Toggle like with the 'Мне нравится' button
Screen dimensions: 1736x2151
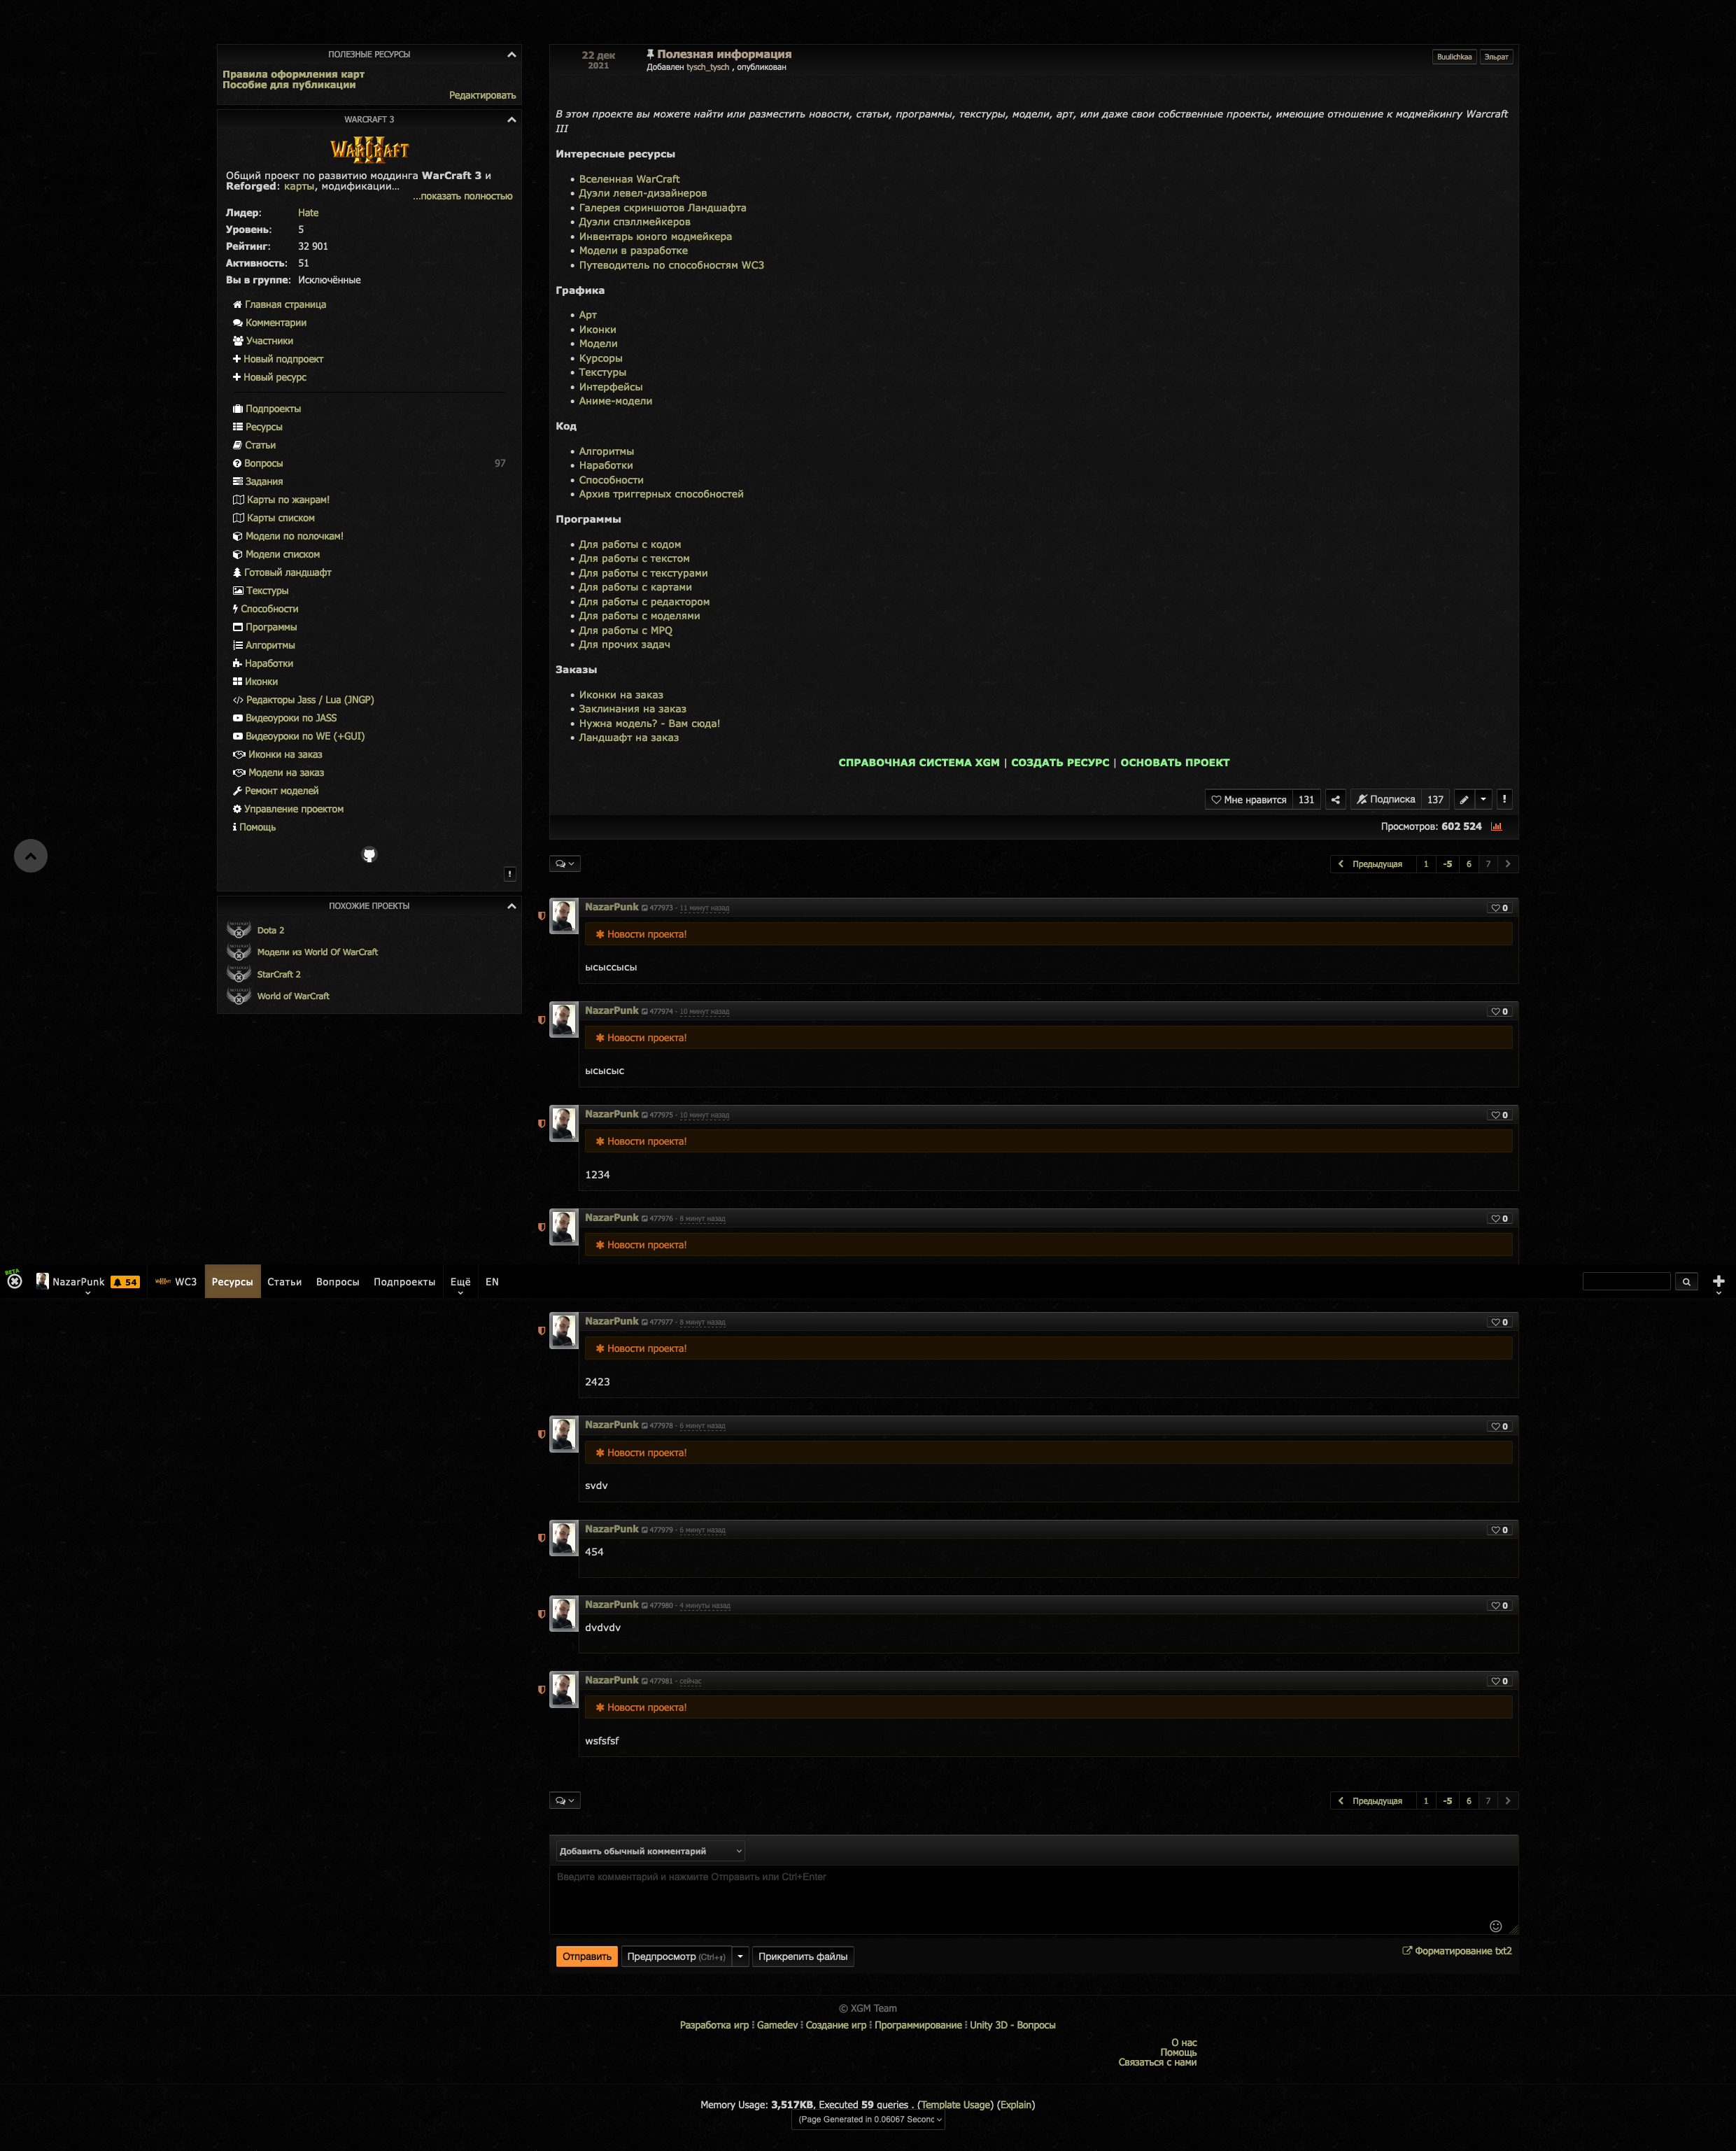1248,799
